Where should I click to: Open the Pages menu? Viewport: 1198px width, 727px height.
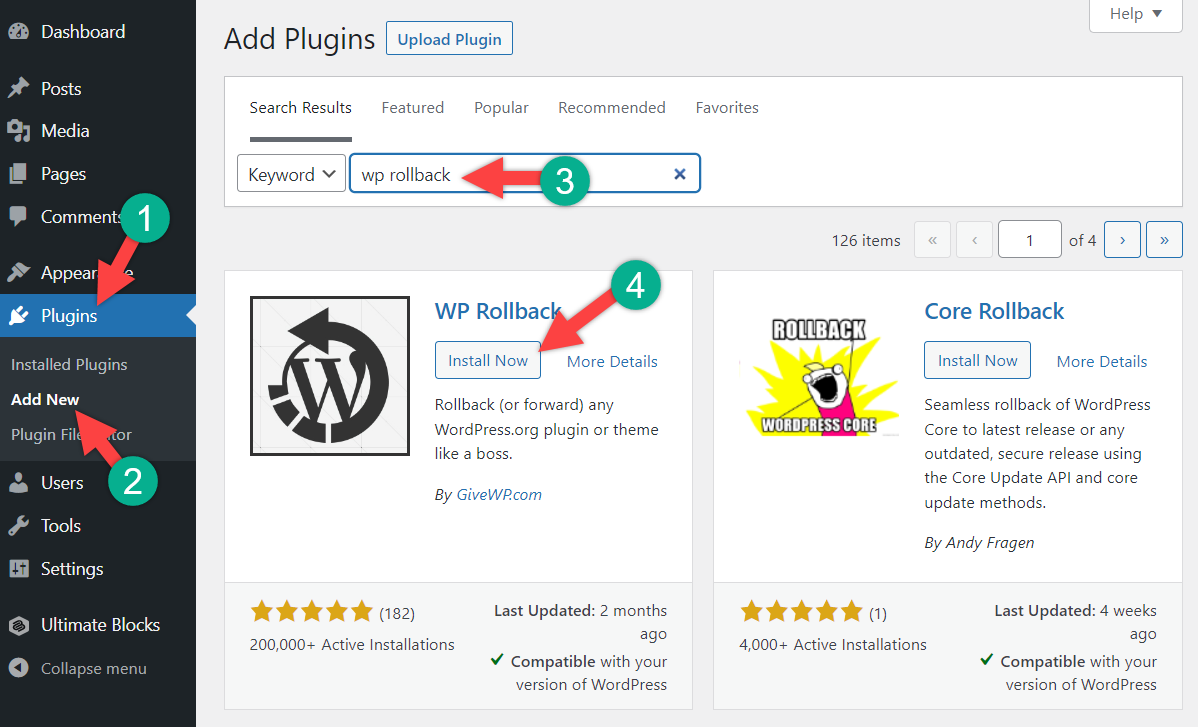pos(63,174)
